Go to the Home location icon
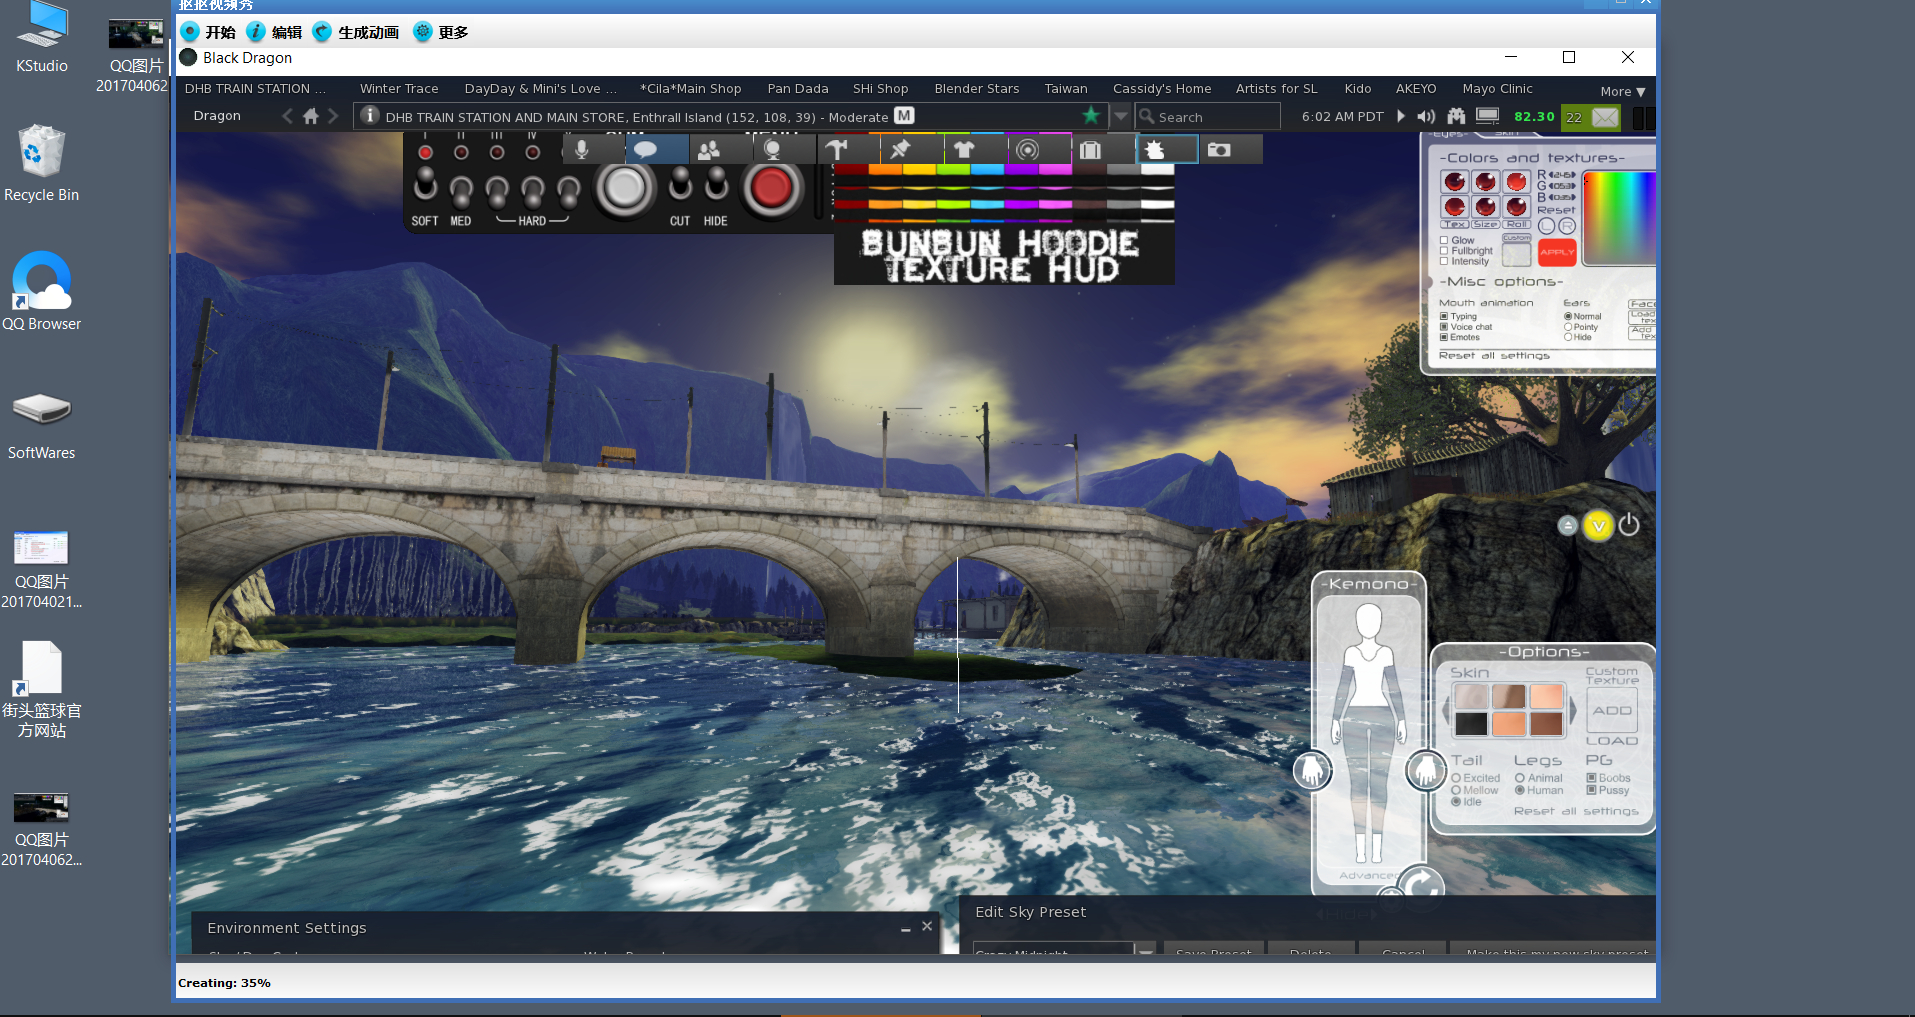1915x1017 pixels. pyautogui.click(x=311, y=116)
